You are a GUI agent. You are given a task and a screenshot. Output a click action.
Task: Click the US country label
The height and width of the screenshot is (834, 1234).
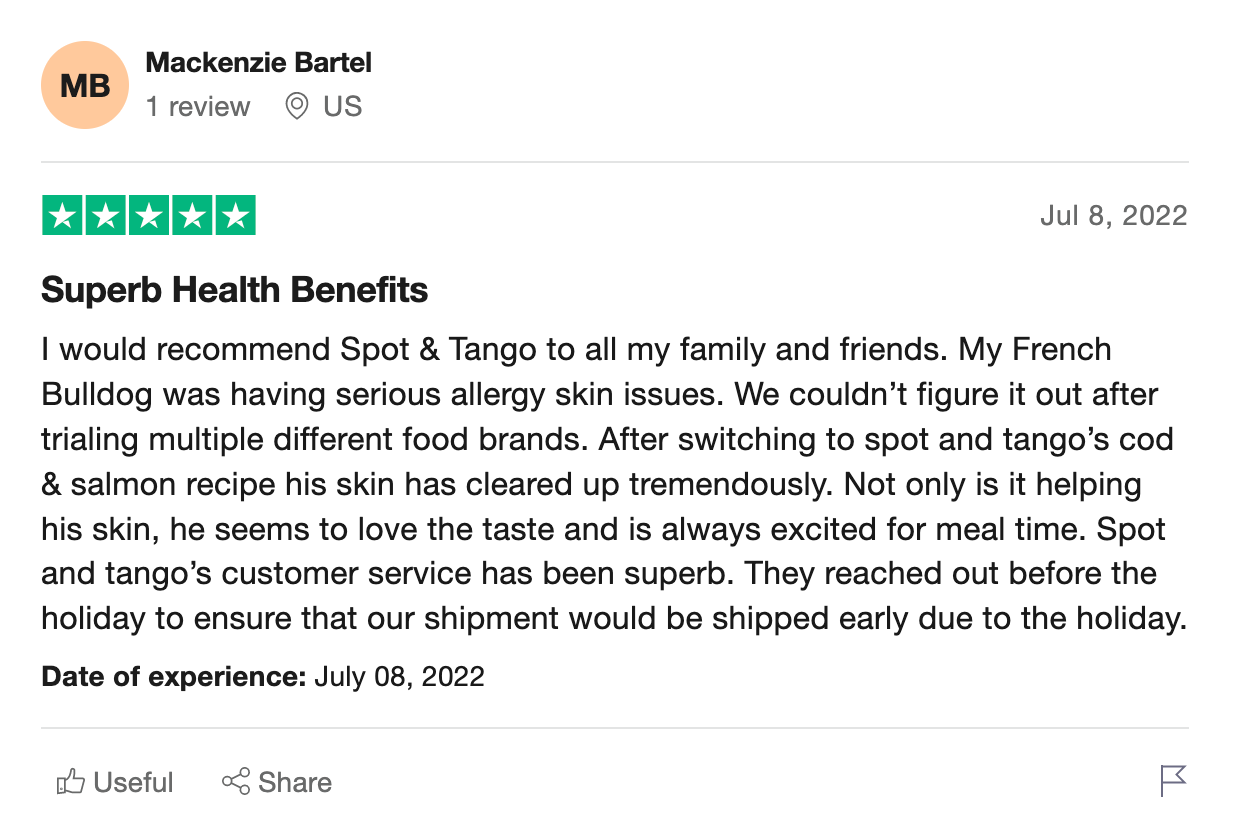click(342, 107)
